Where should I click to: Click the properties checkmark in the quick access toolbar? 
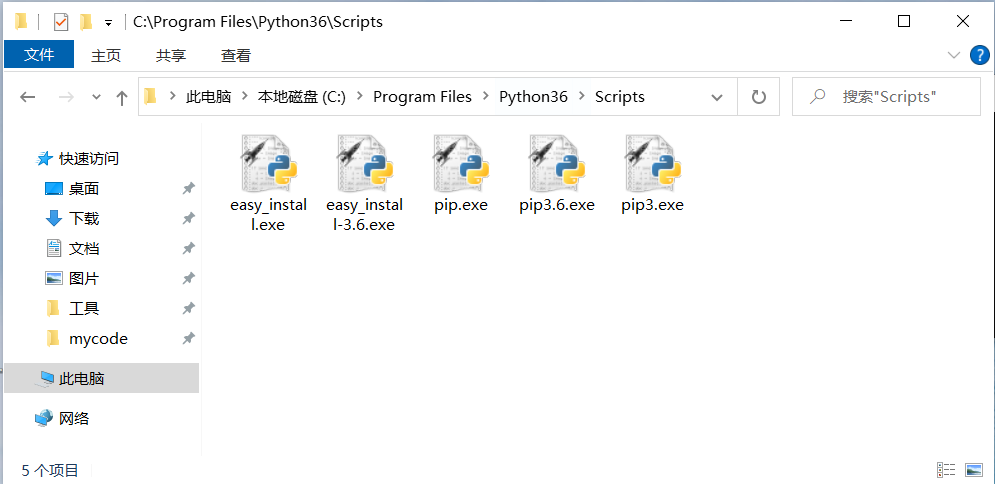(60, 21)
